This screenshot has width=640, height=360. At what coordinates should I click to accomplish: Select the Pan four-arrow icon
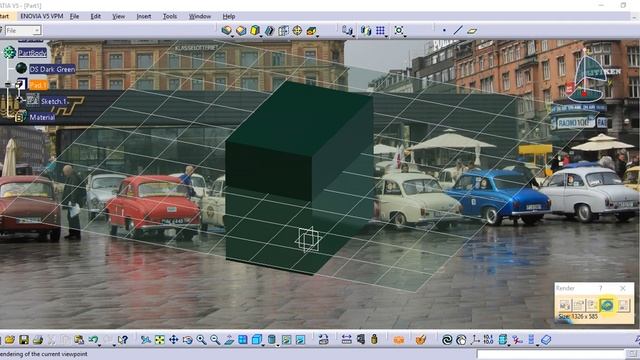[x=173, y=340]
